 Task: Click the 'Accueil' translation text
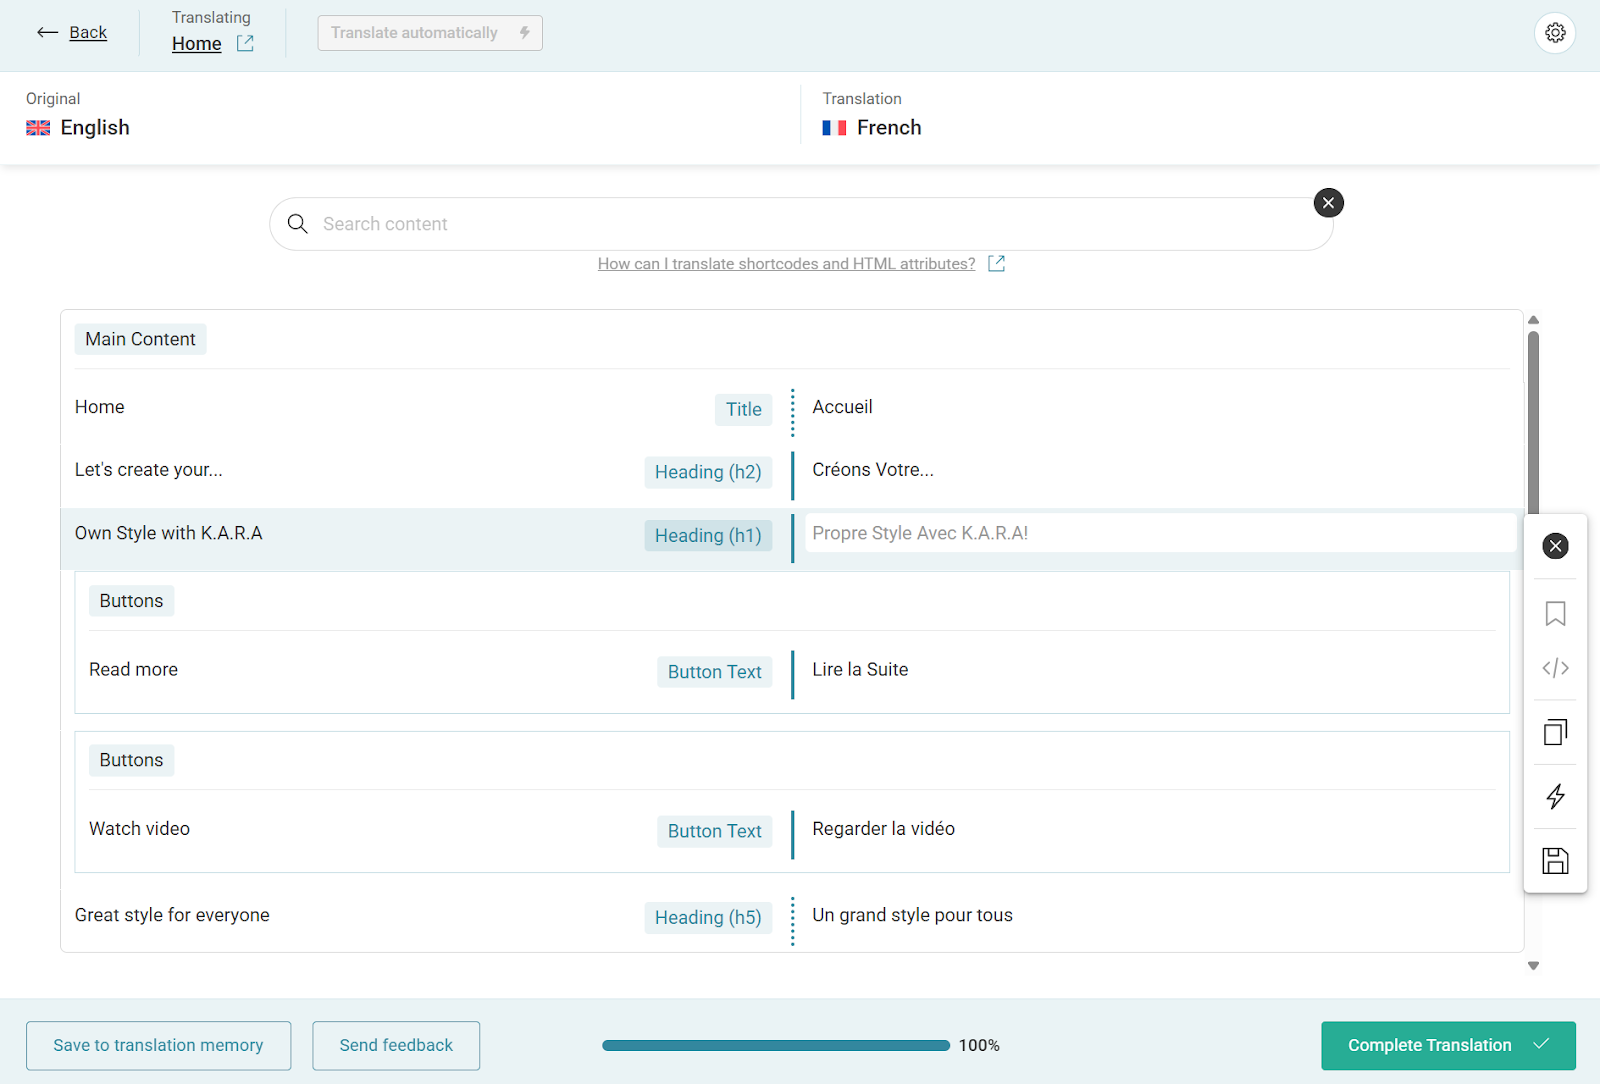click(x=842, y=407)
